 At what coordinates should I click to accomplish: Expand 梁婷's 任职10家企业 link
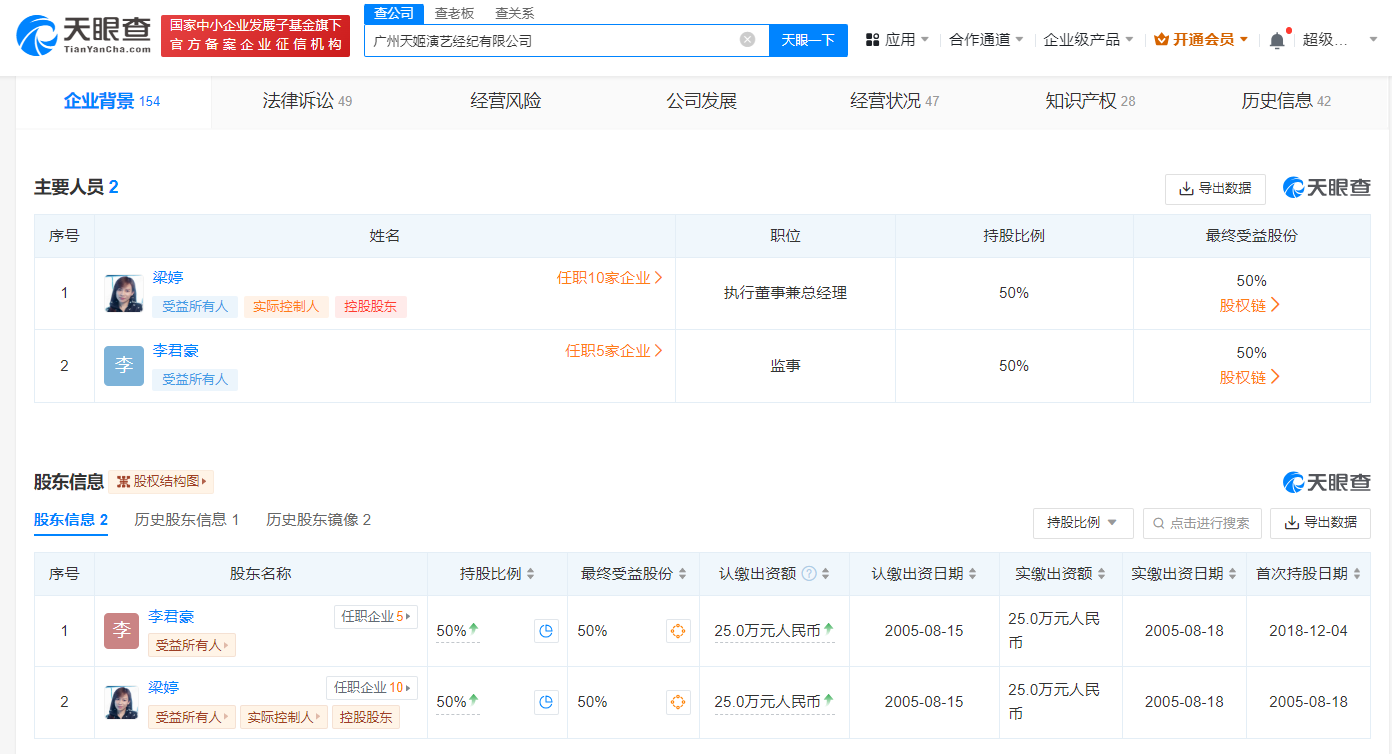[x=610, y=278]
